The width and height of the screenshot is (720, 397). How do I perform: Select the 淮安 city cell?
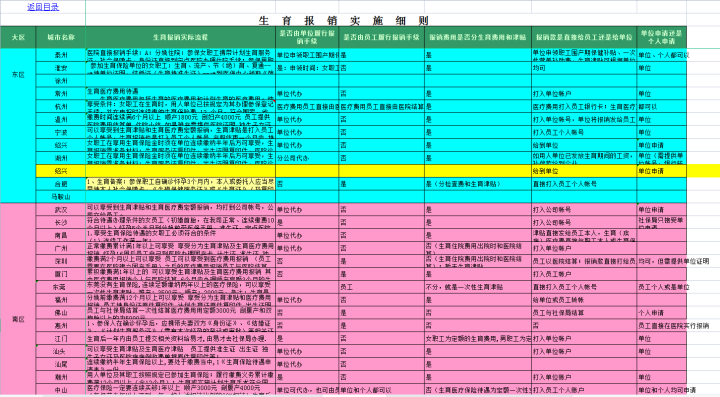click(x=61, y=68)
